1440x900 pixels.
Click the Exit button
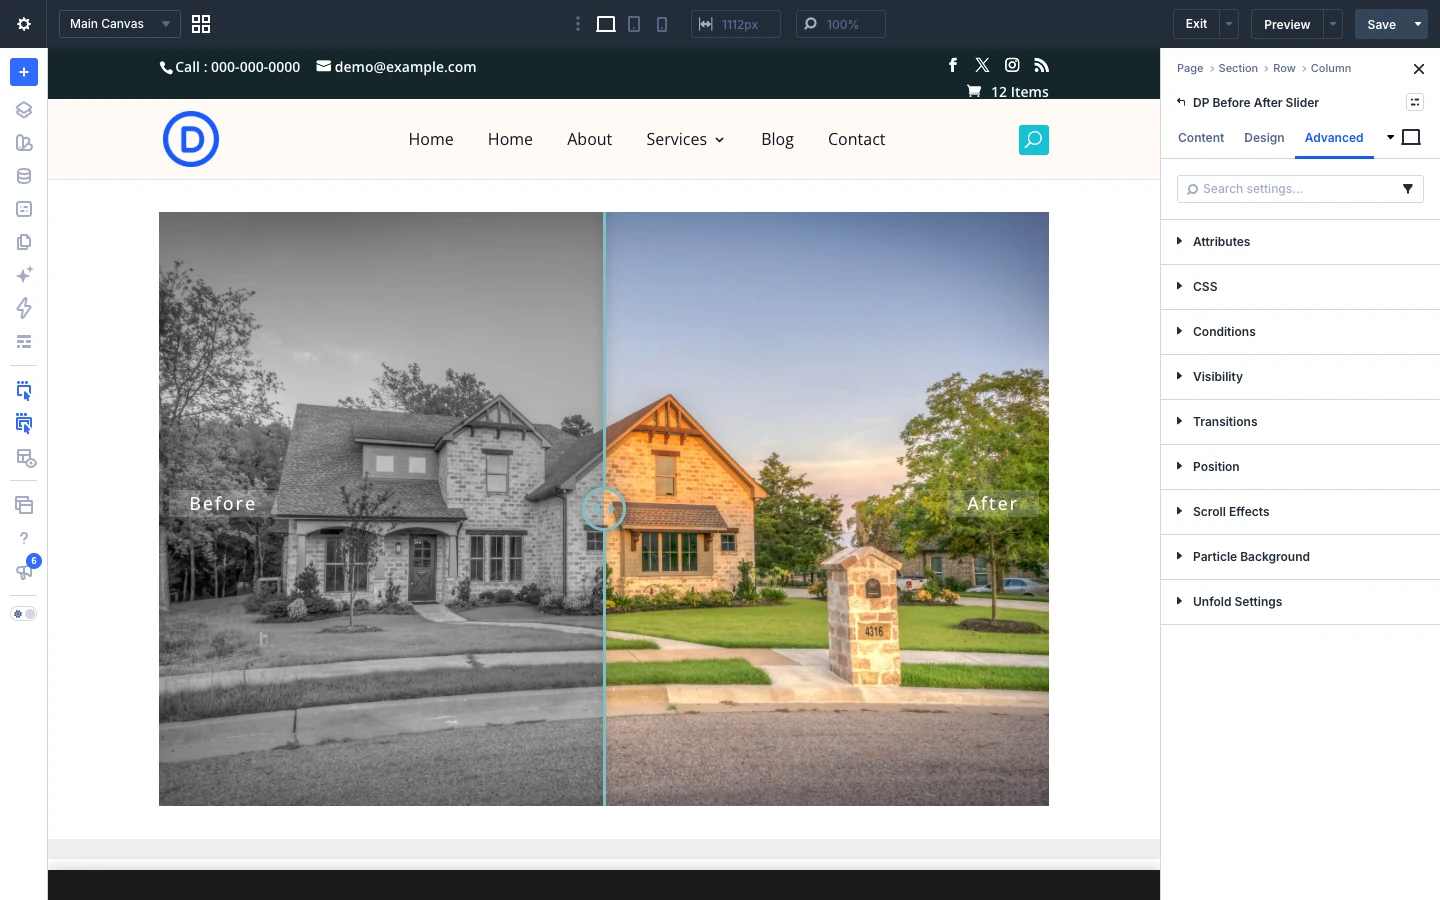pyautogui.click(x=1196, y=24)
